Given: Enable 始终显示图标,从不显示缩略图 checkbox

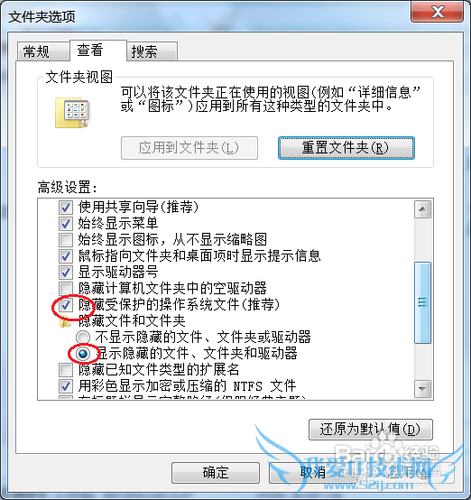Looking at the screenshot, I should [x=65, y=240].
